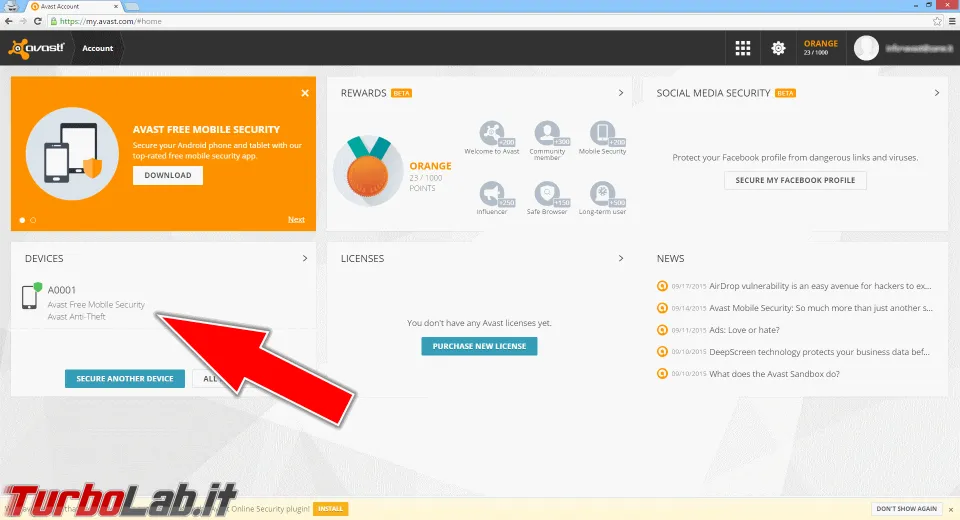Click the Influencer reward badge
Image resolution: width=960 pixels, height=520 pixels.
point(492,198)
